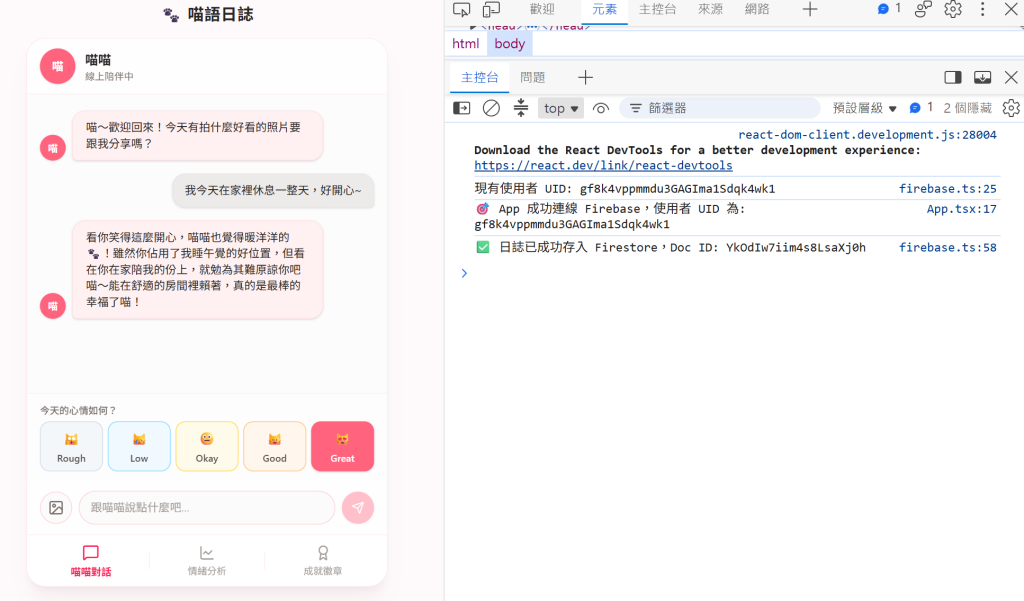Click the 喵~歡迎回來 greeting message bubble
Viewport: 1024px width, 601px height.
(x=197, y=135)
